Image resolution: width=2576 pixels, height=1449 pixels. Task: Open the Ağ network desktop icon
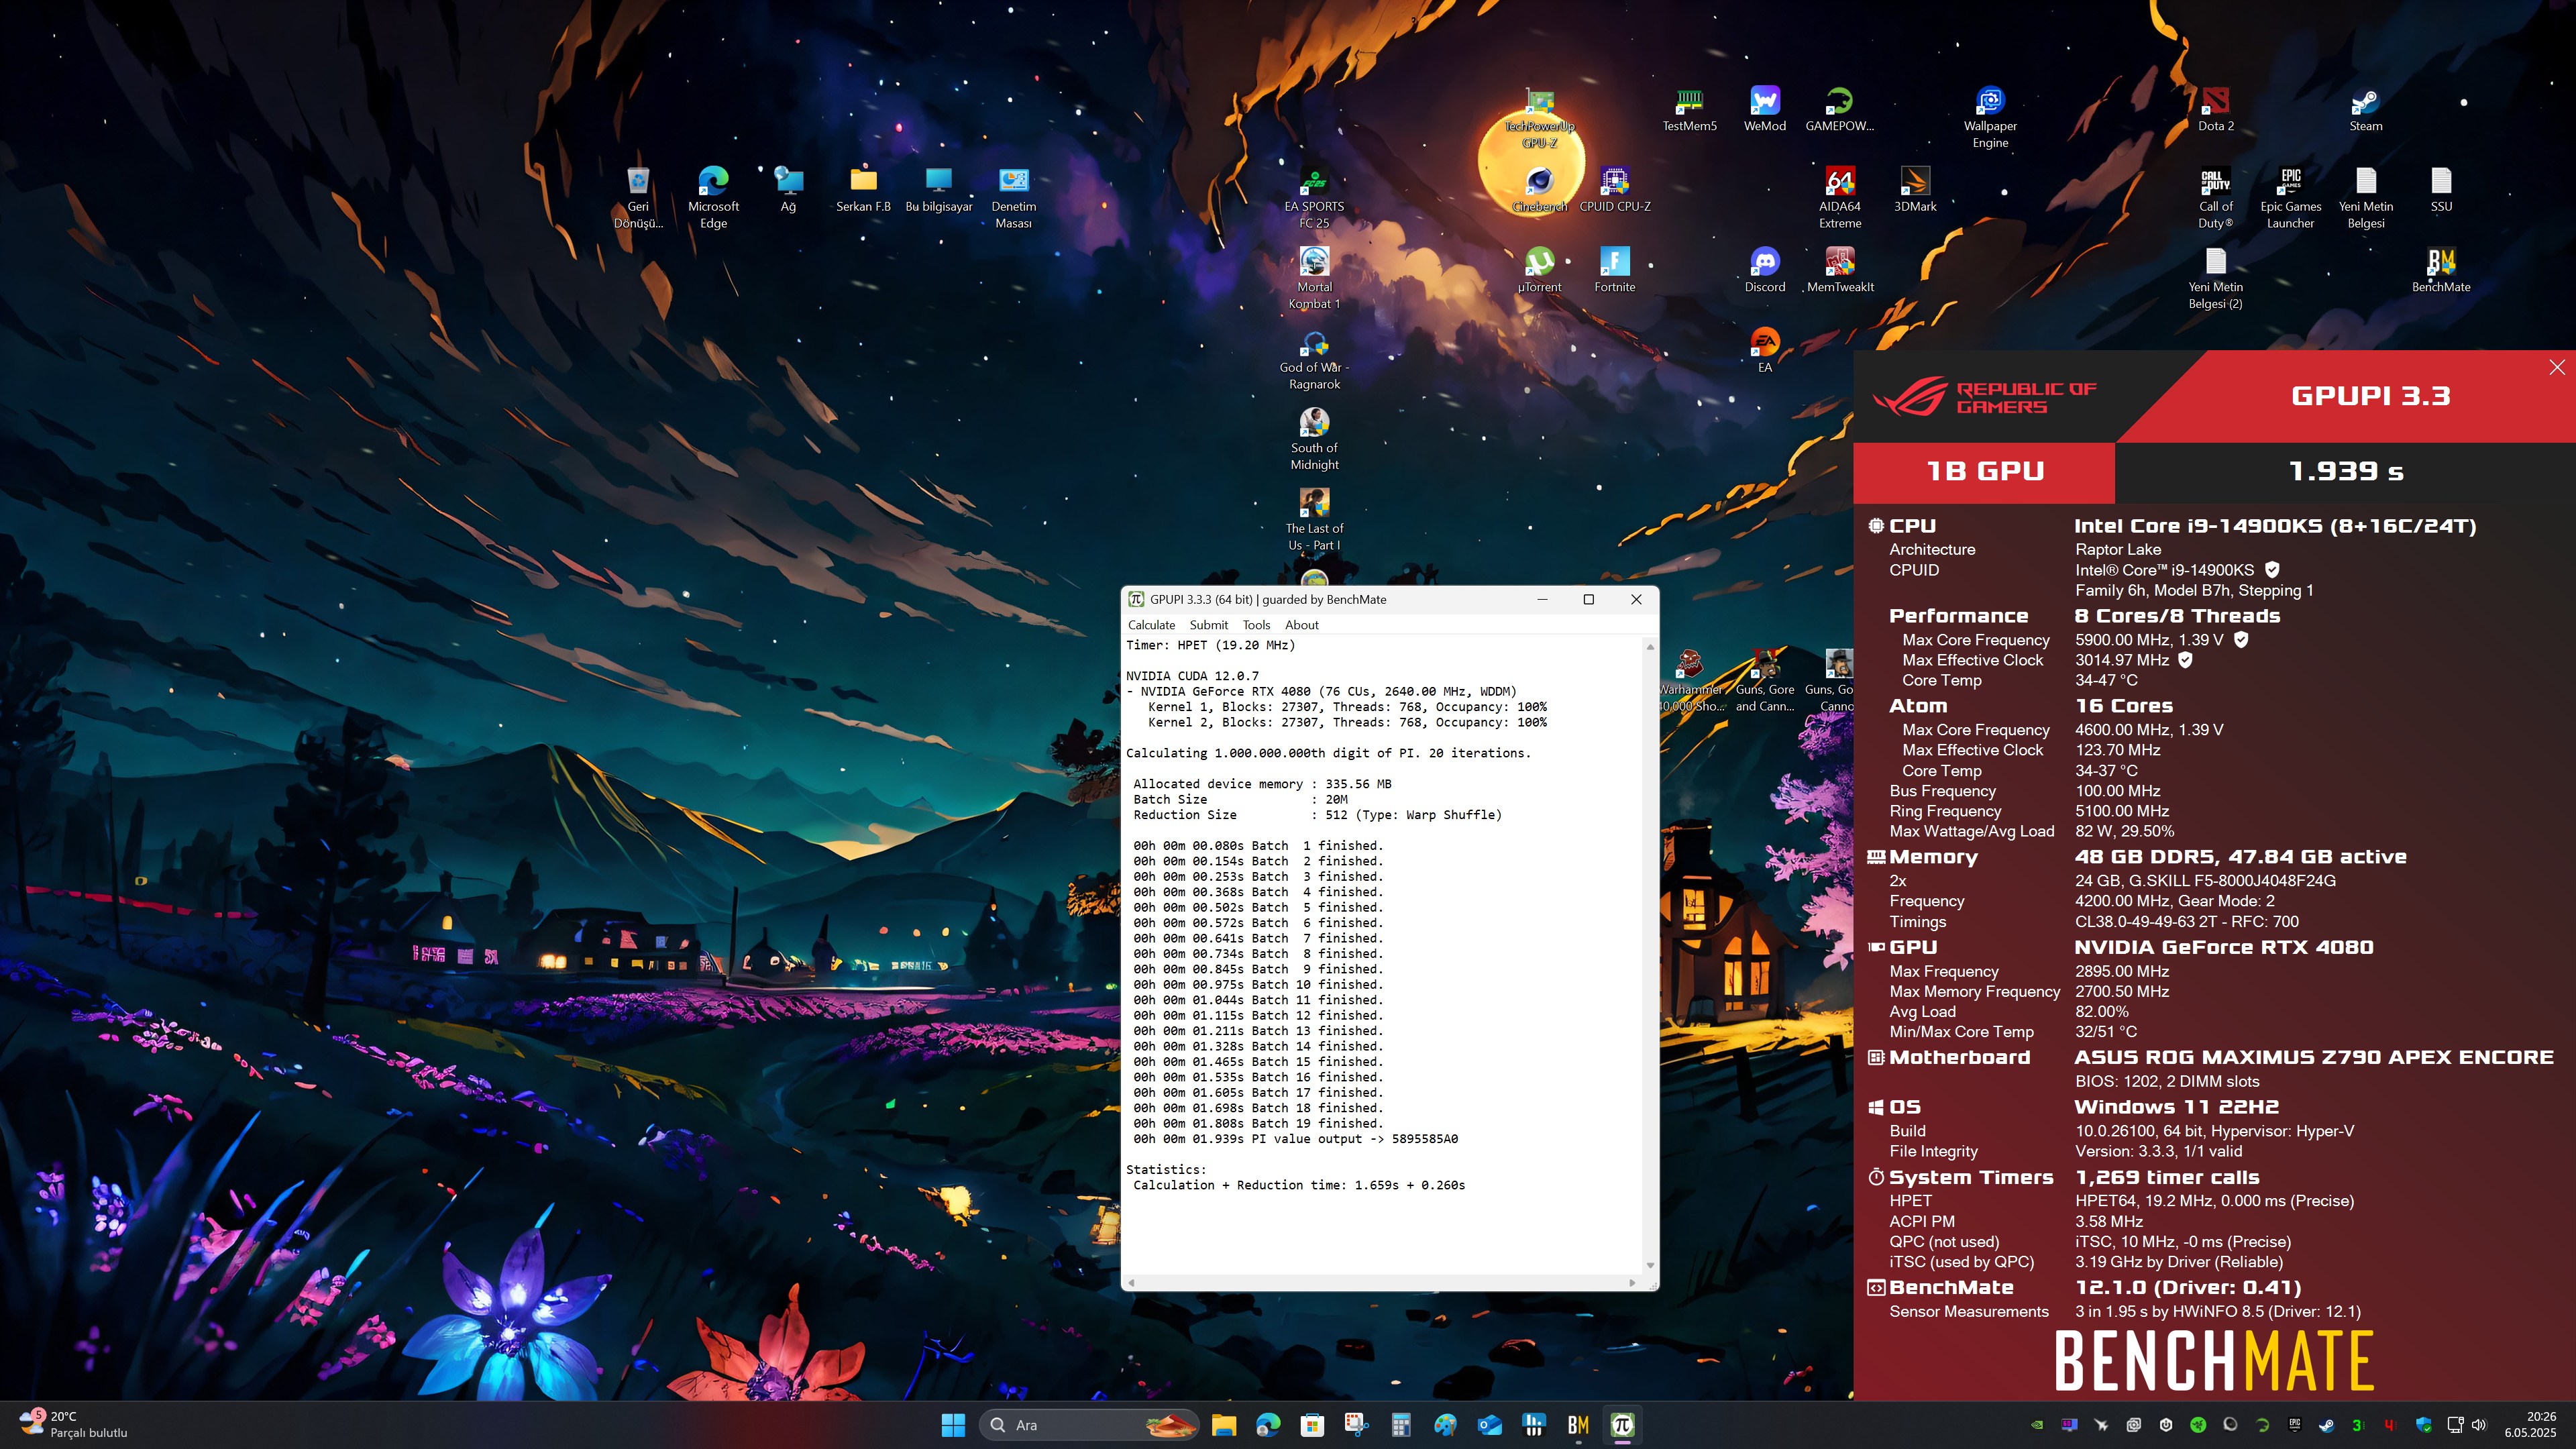(788, 189)
